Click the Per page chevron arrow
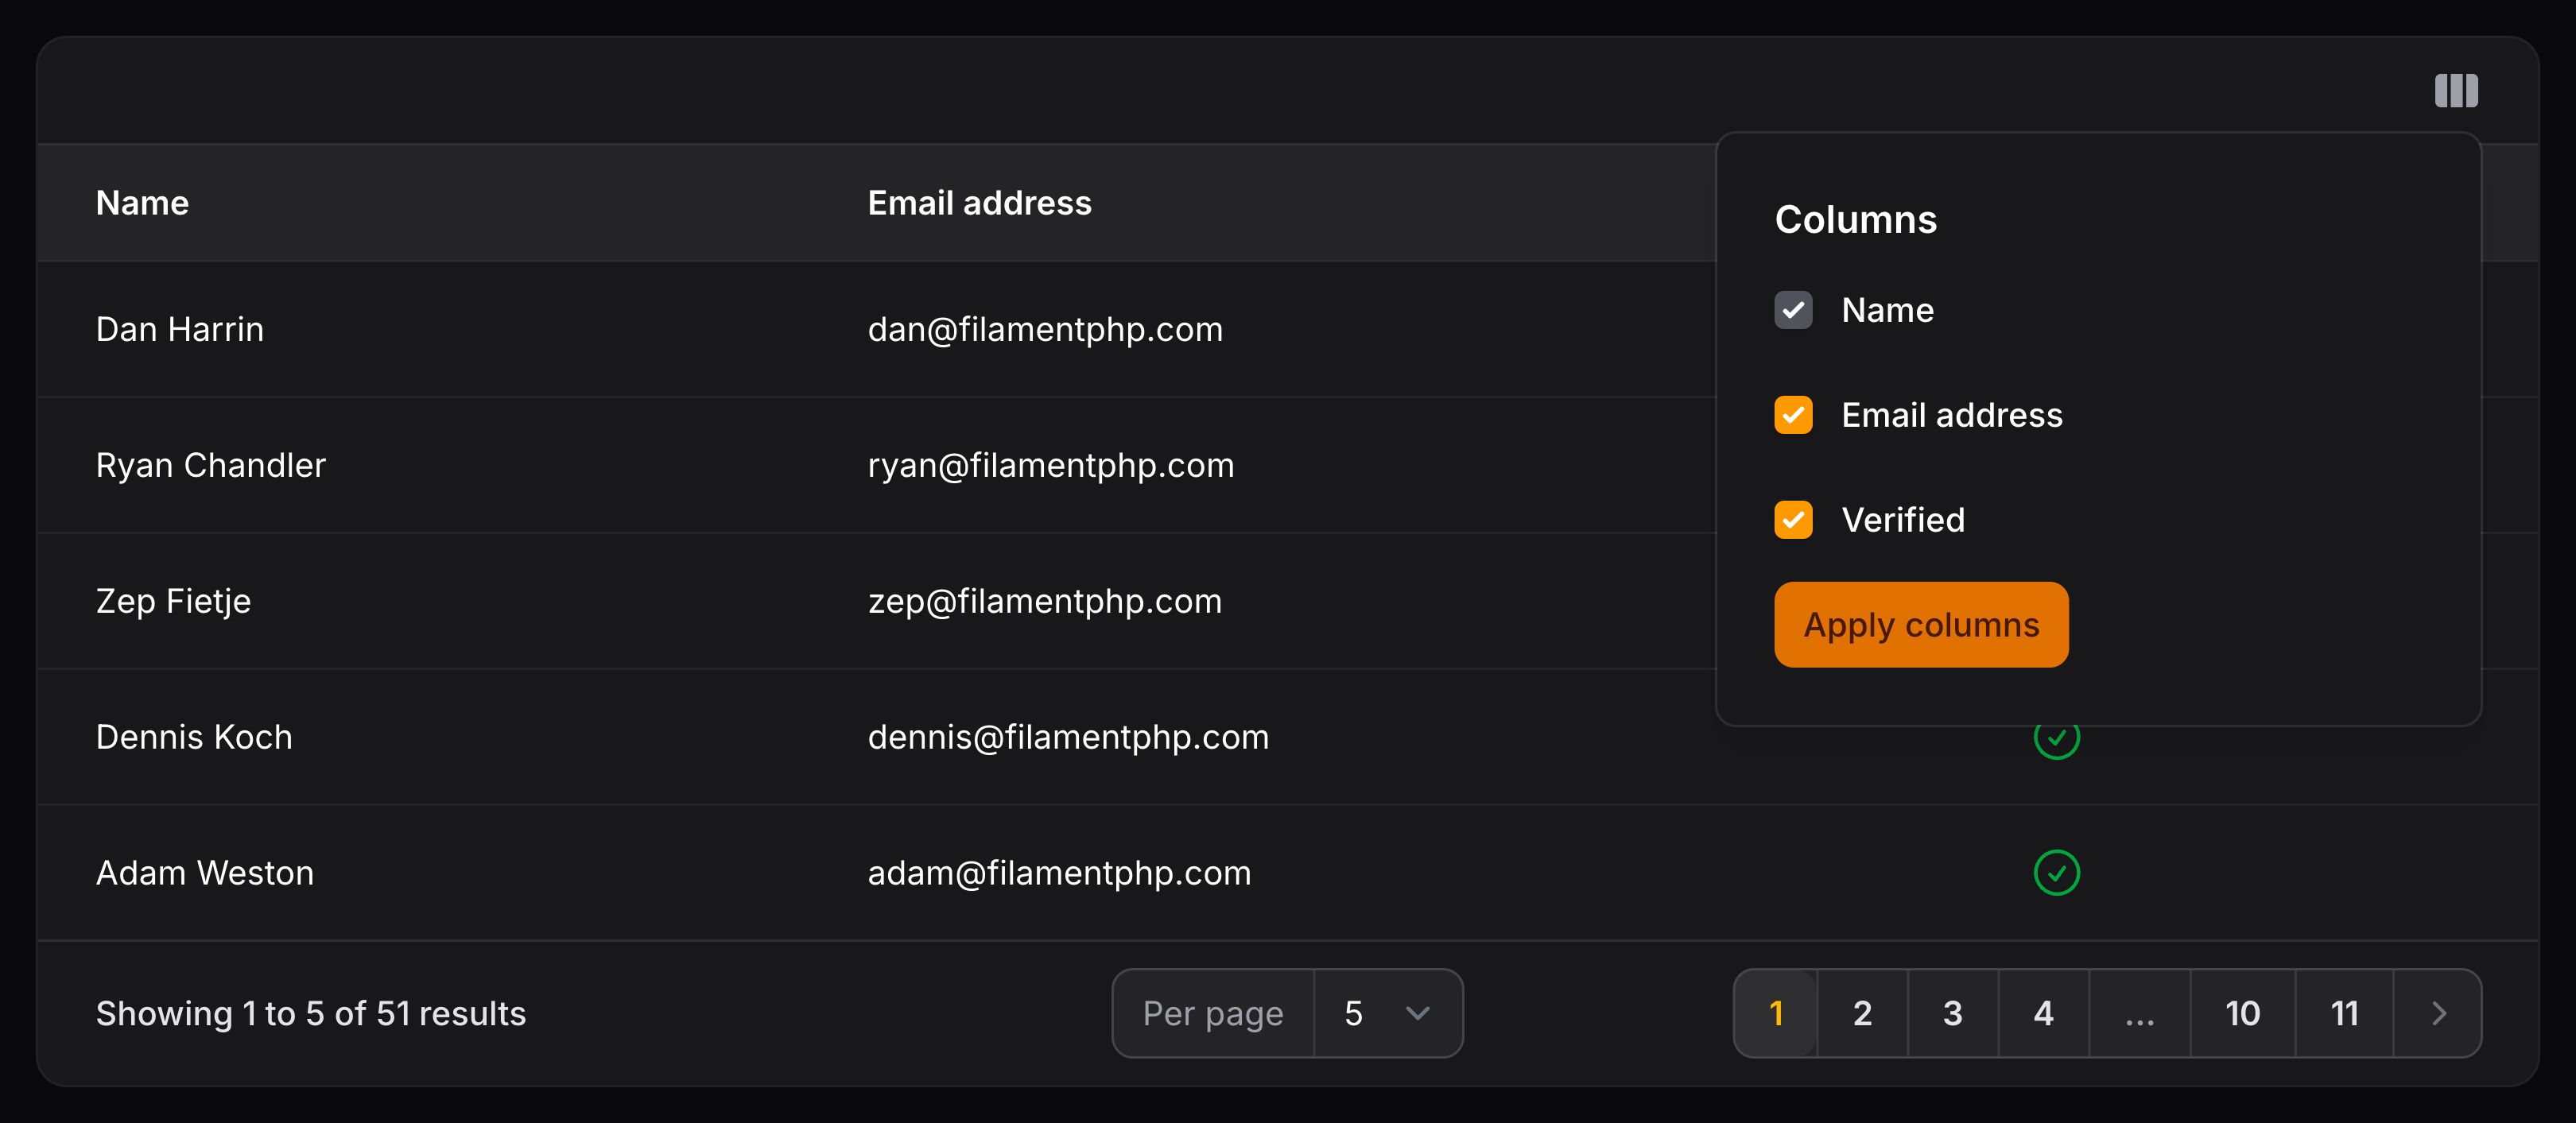Viewport: 2576px width, 1123px height. 1417,1013
